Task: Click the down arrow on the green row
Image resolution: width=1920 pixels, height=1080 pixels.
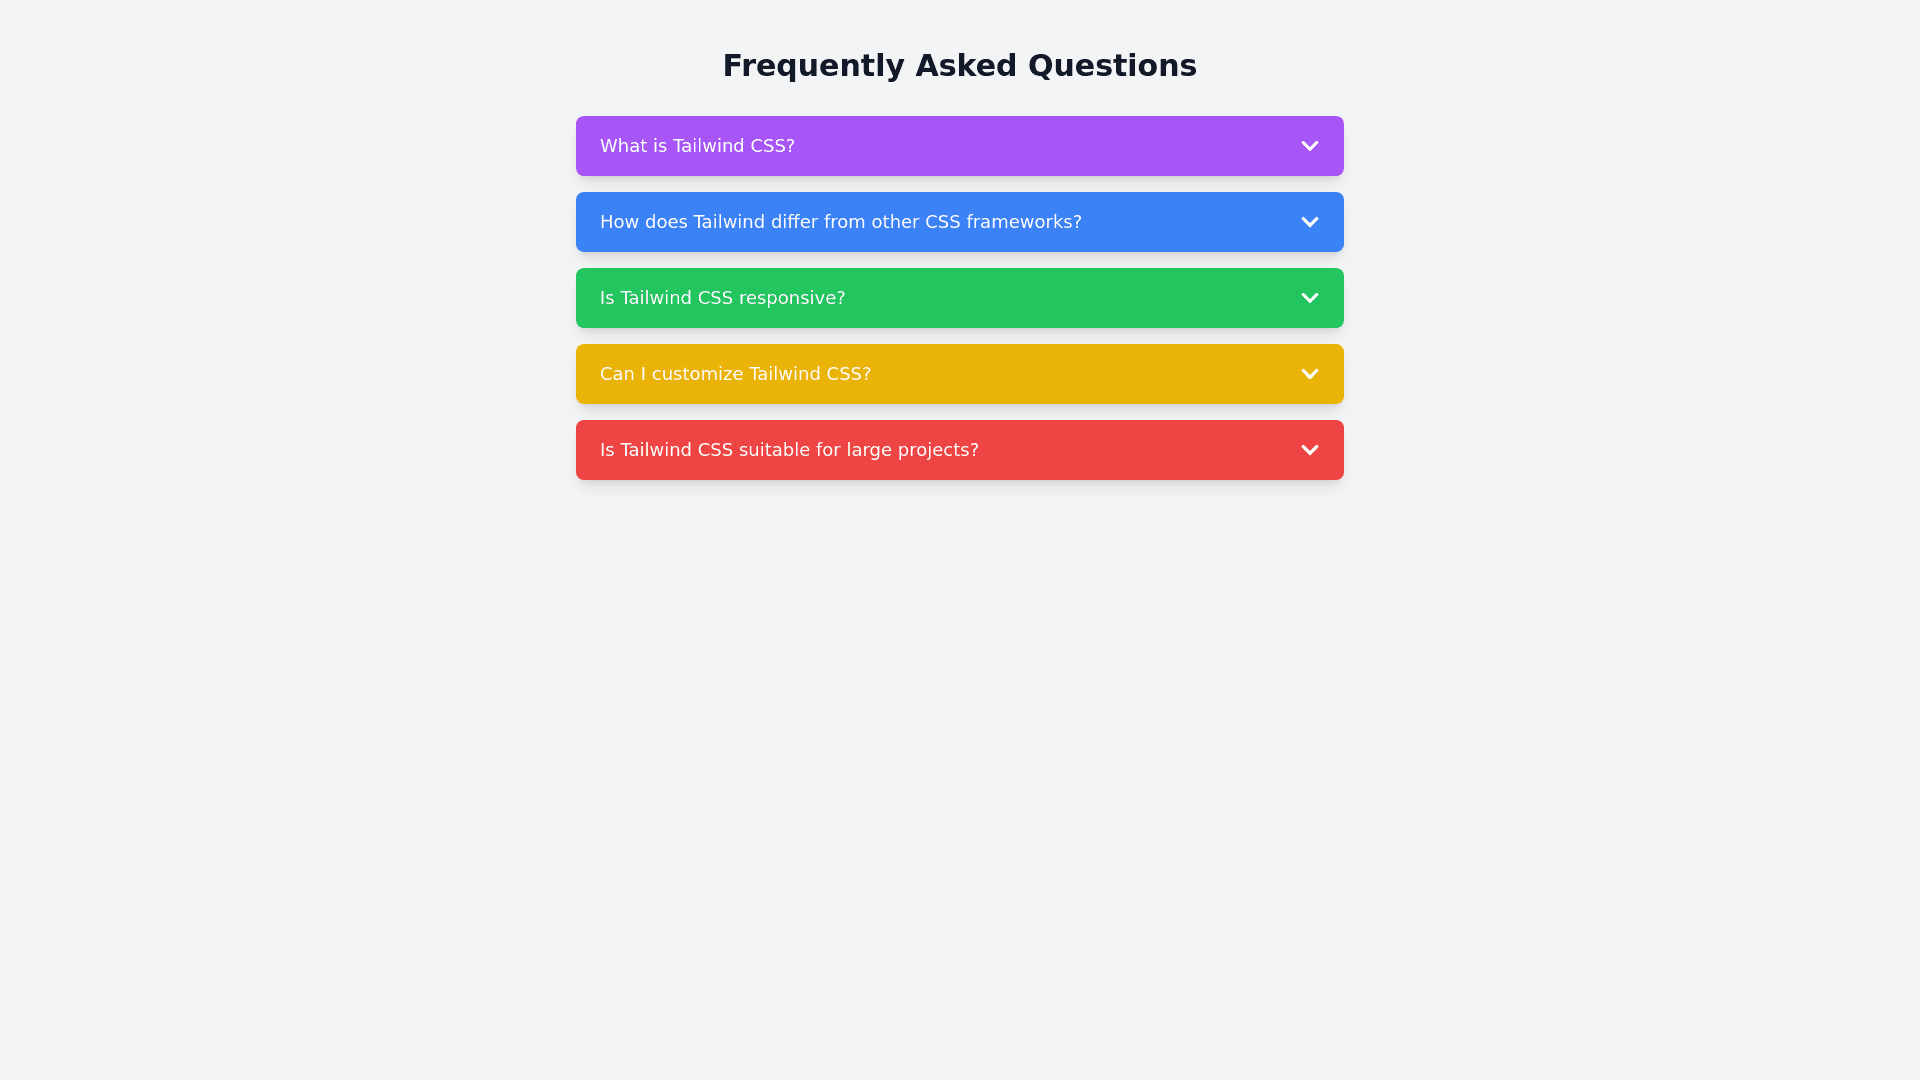Action: pos(1309,298)
